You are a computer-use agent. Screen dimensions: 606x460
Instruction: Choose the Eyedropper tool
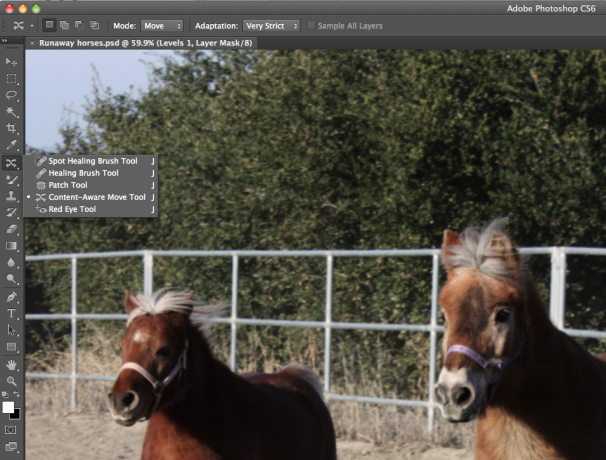12,145
